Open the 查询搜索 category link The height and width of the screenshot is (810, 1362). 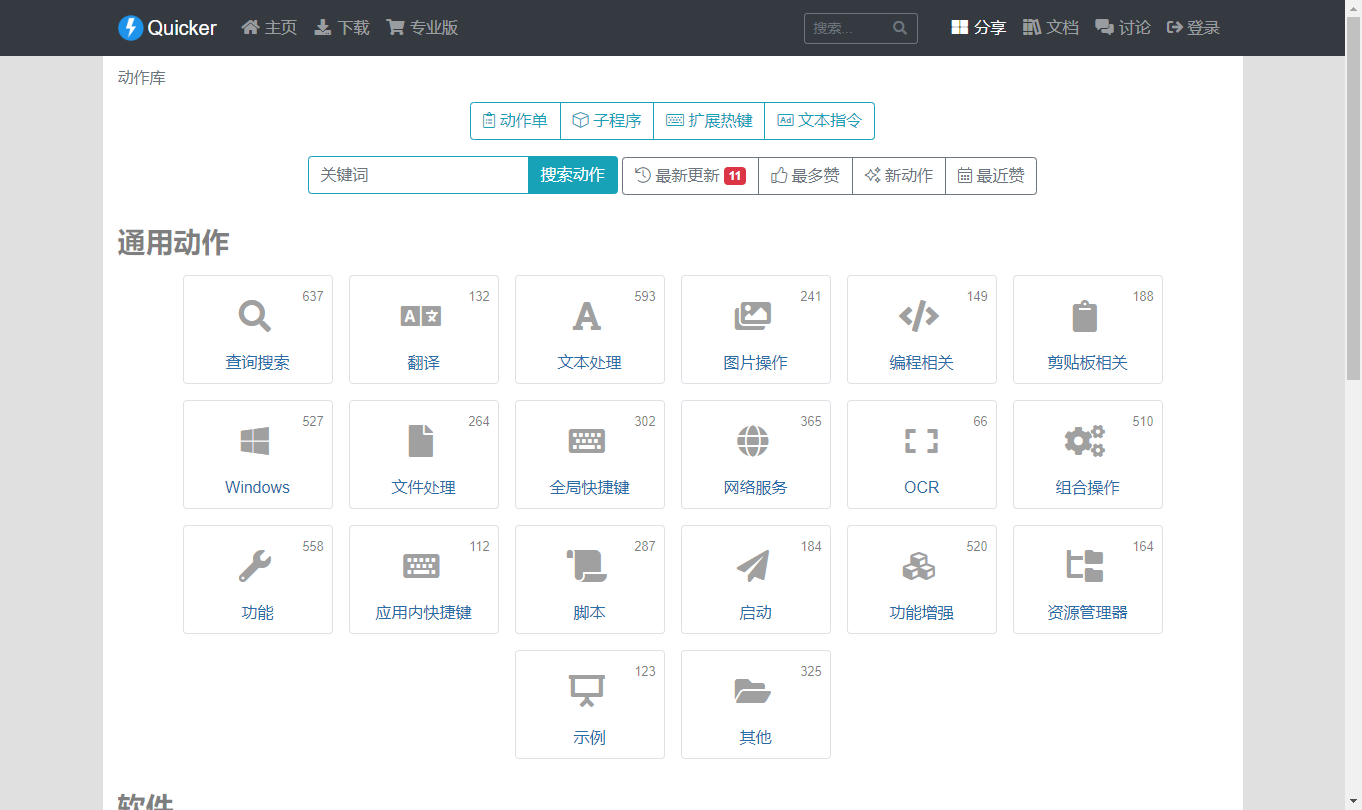click(258, 362)
